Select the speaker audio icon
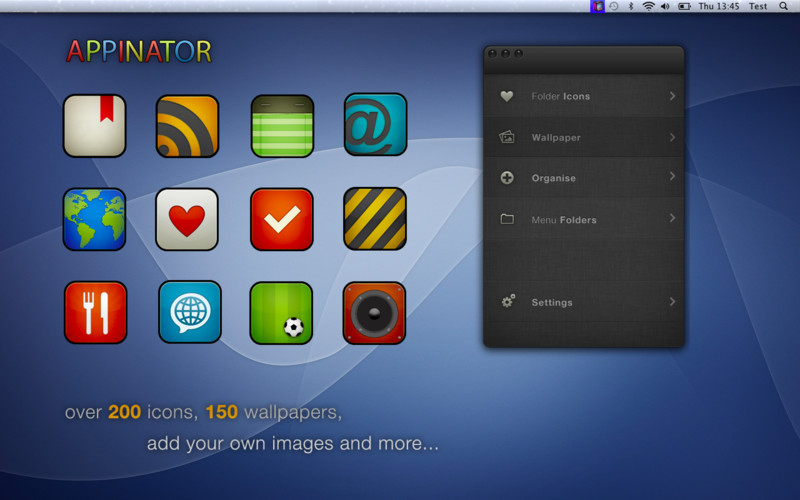The image size is (800, 500). pyautogui.click(x=374, y=313)
